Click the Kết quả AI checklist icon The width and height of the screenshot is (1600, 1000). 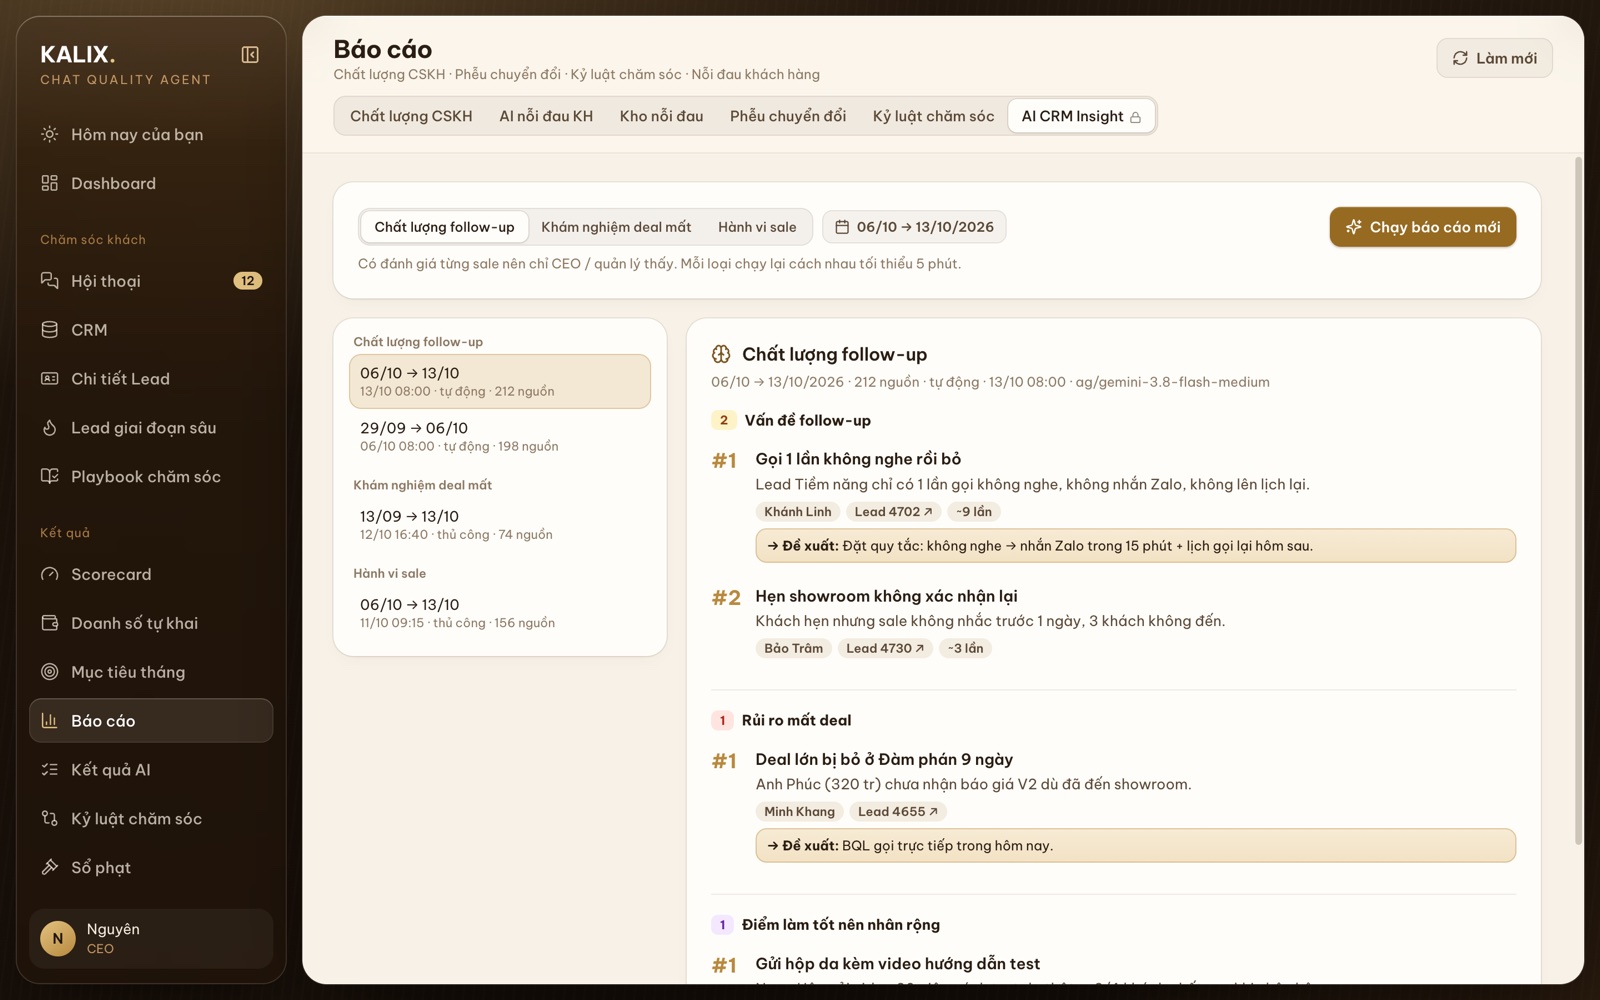tap(49, 770)
